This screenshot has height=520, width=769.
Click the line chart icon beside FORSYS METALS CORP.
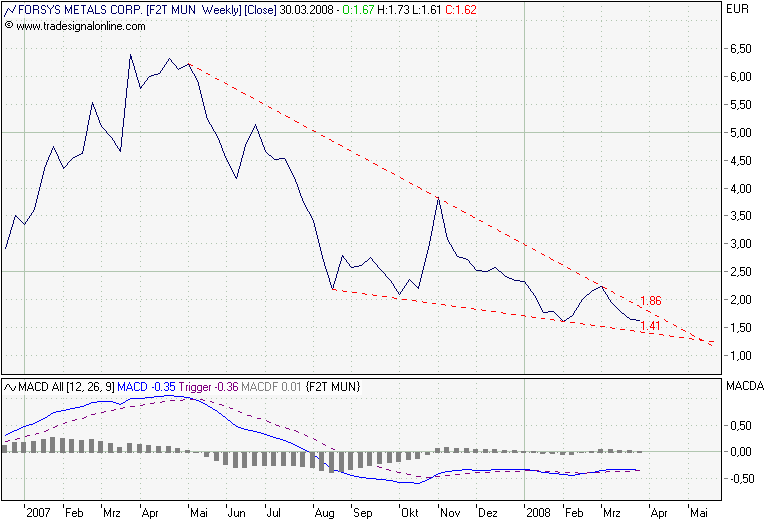(10, 10)
